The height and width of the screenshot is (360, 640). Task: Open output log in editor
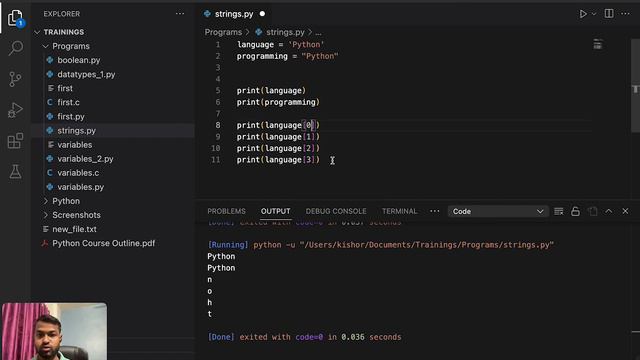coord(592,211)
